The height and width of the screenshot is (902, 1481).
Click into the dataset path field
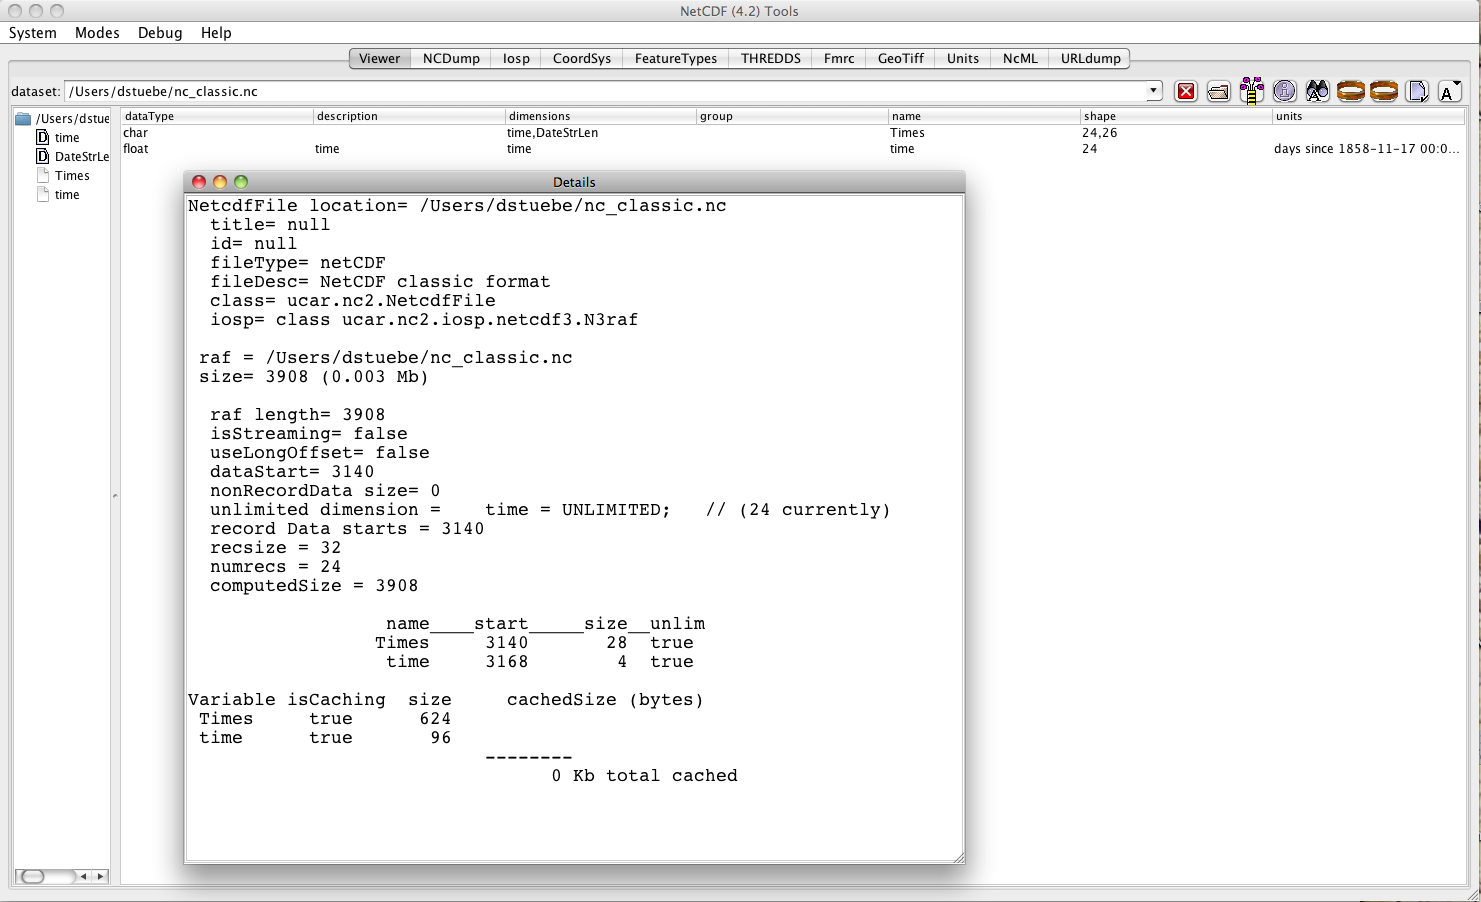(x=600, y=92)
